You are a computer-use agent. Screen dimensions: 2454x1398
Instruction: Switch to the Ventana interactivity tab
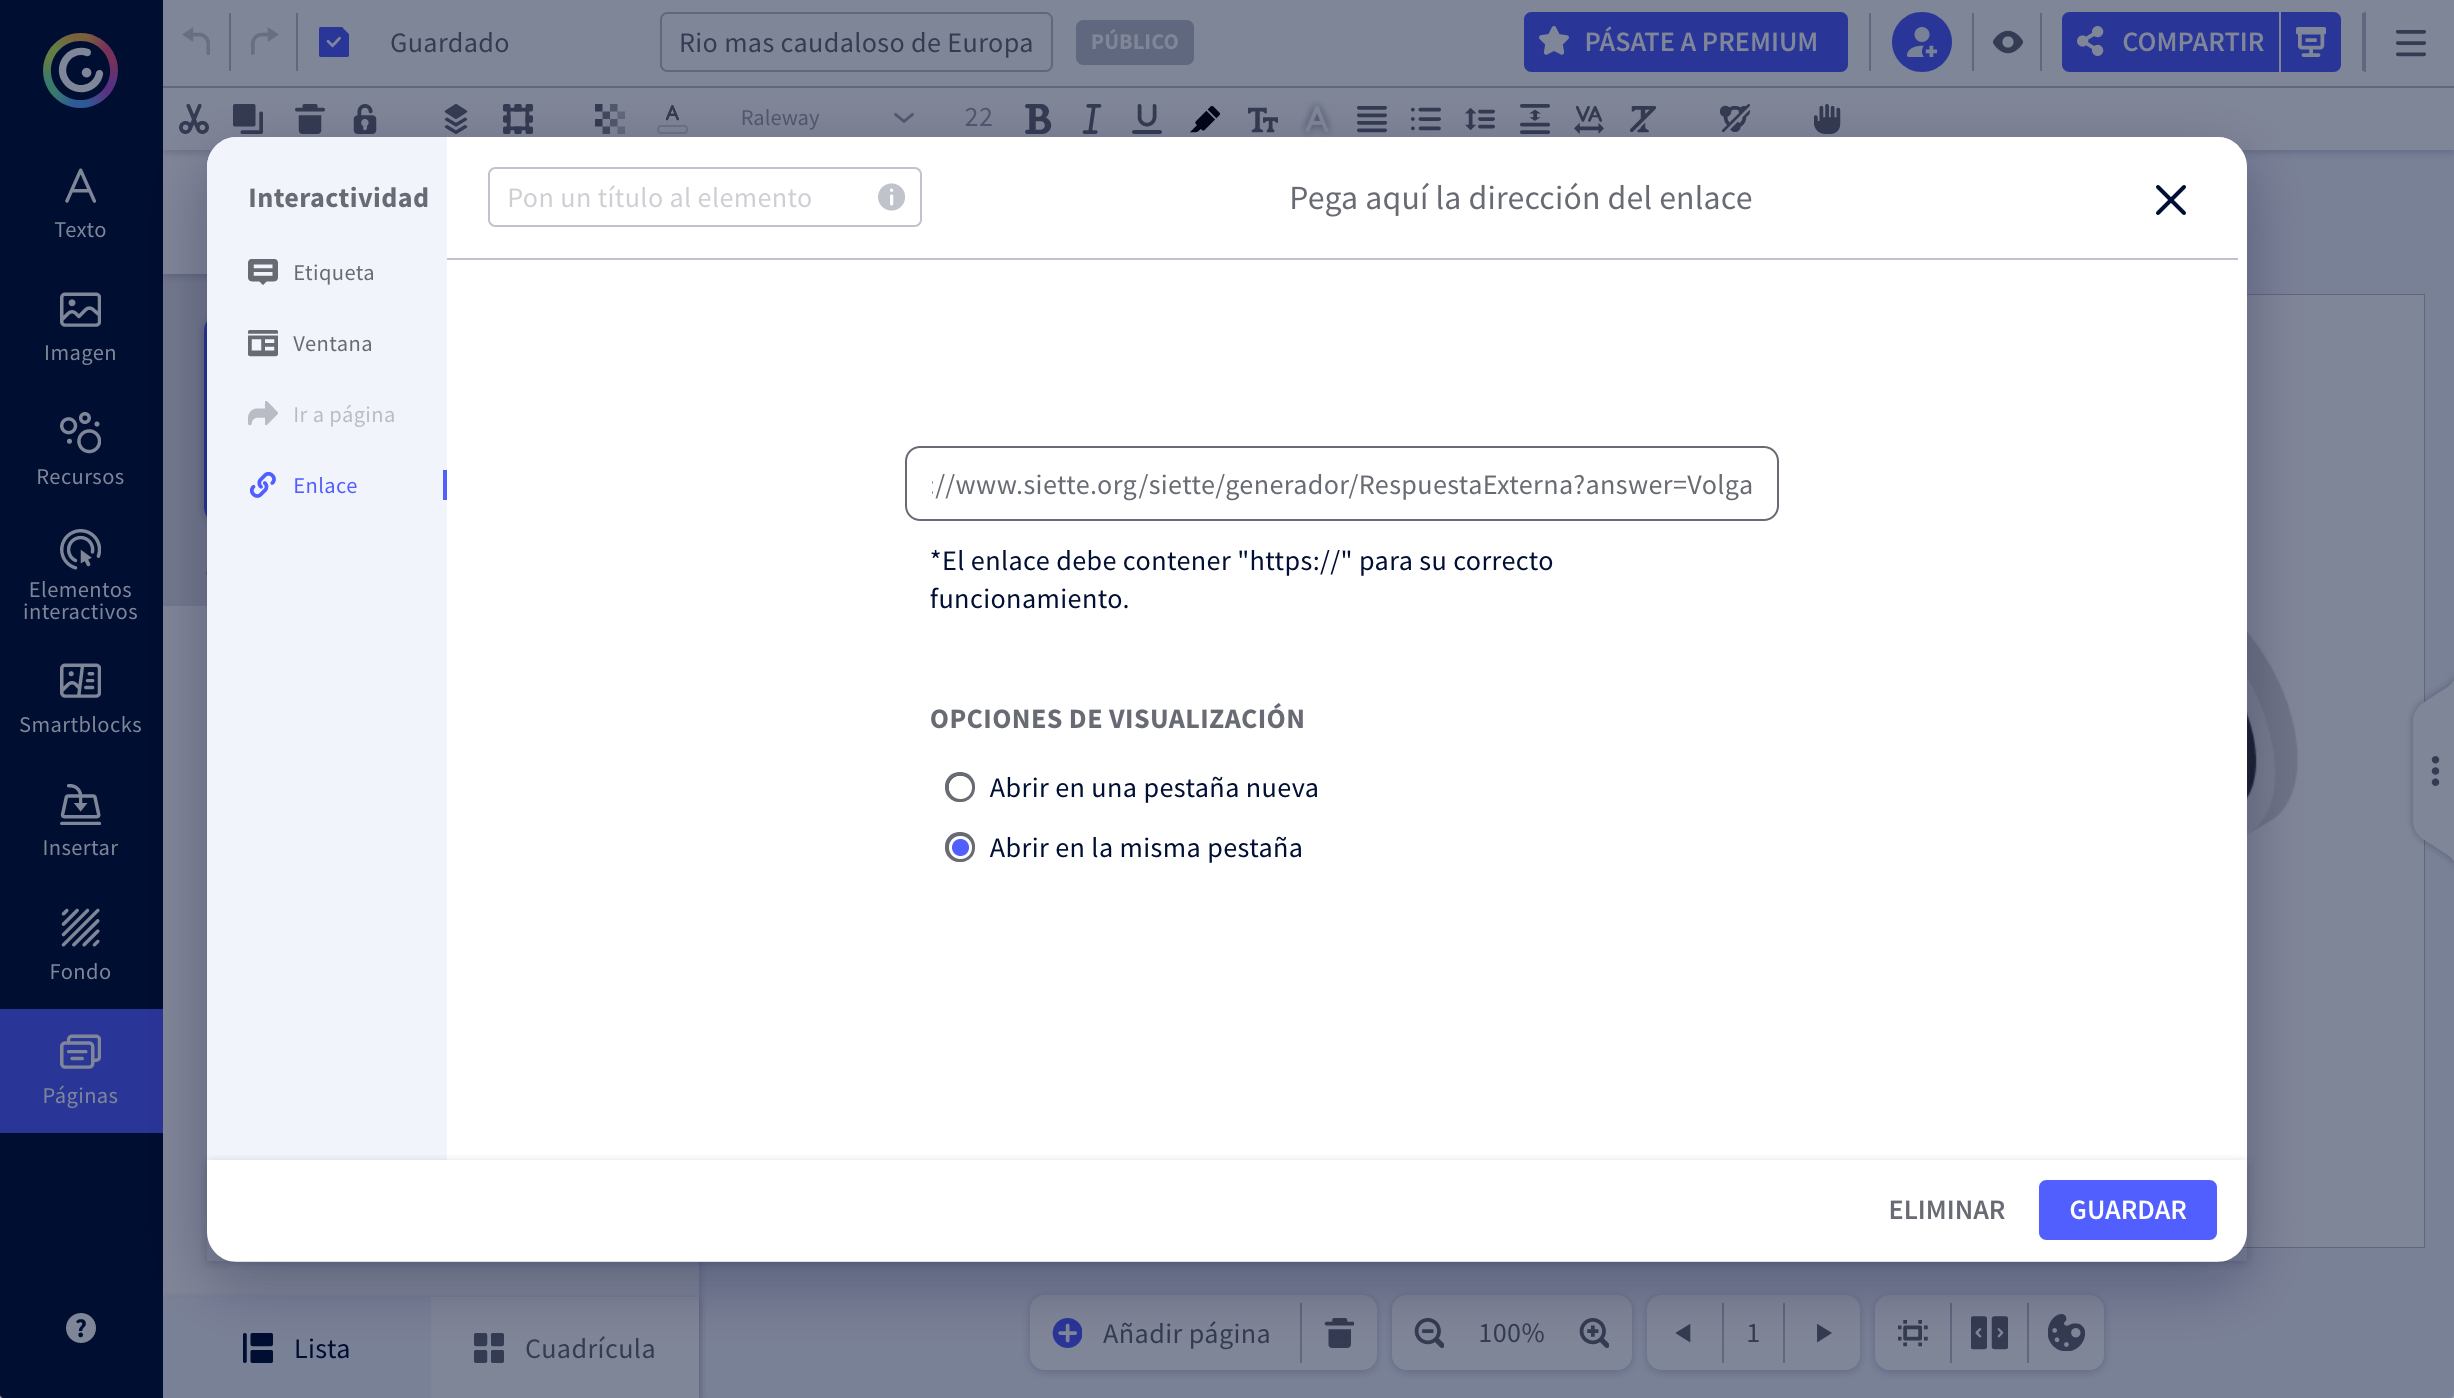pos(331,343)
